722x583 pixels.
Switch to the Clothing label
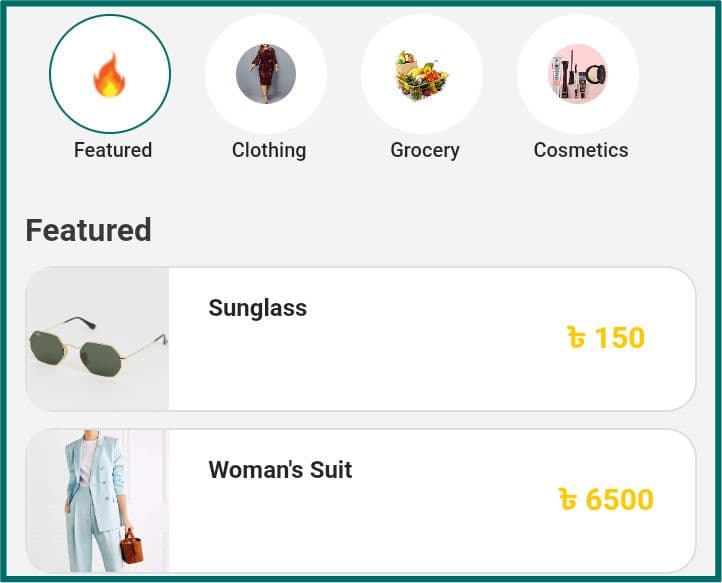(x=269, y=150)
